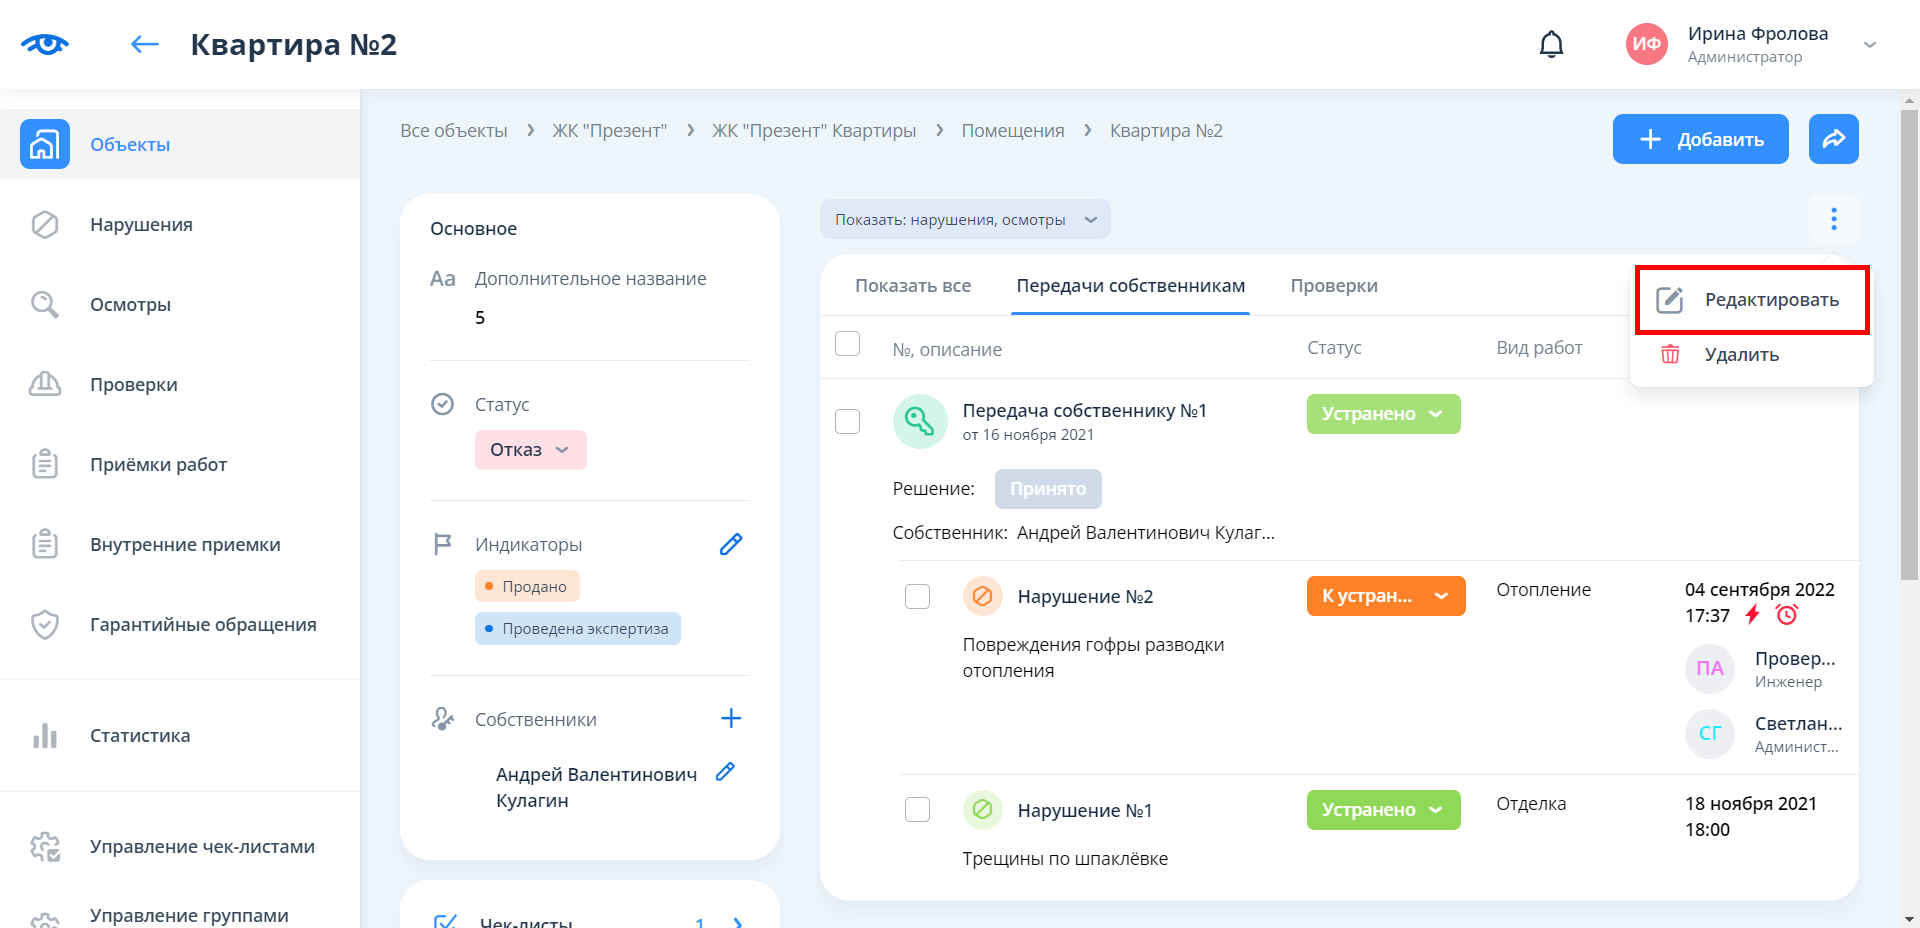Click the back arrow next to Квартира №2
The height and width of the screenshot is (928, 1920).
[x=145, y=44]
